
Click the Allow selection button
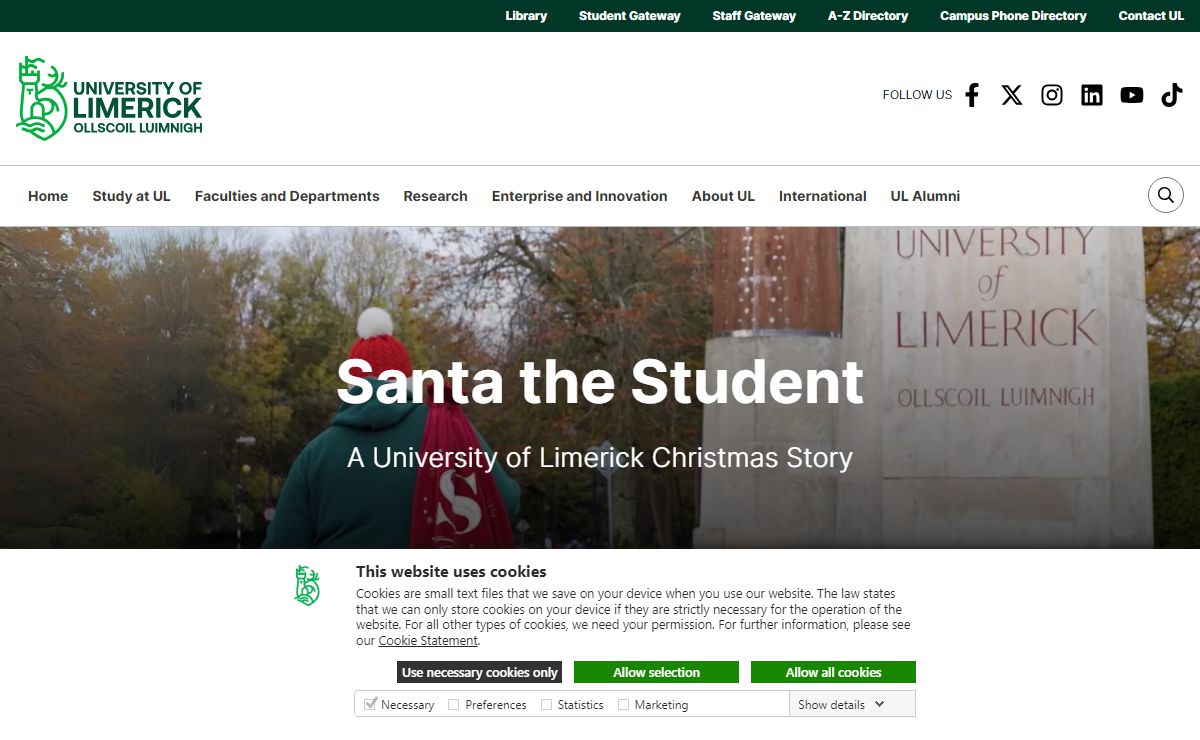click(656, 672)
